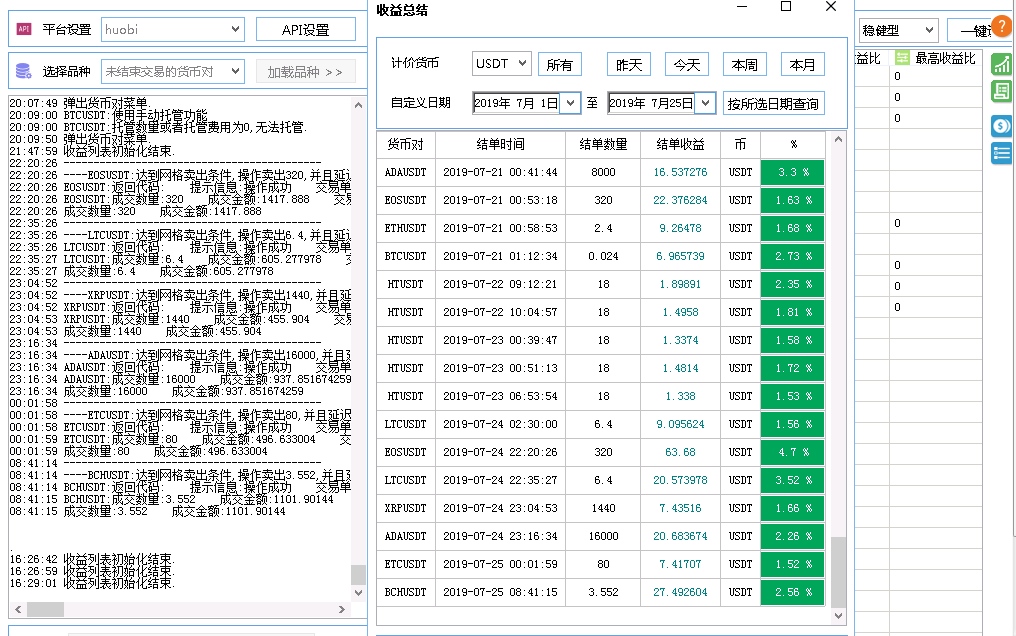This screenshot has height=636, width=1016.
Task: Select ETCUSDT in the profit table
Action: pyautogui.click(x=406, y=564)
